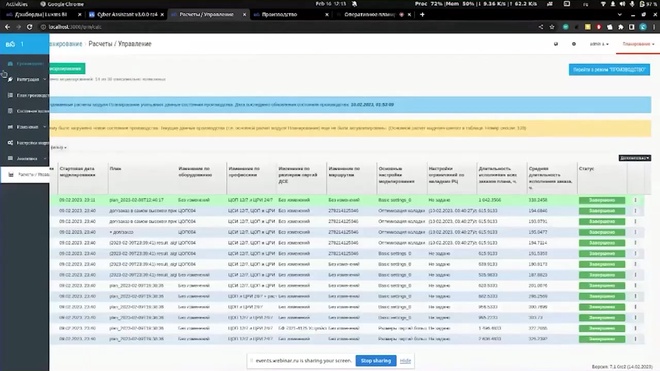Open a new Chrome tab
This screenshot has width=660, height=371.
point(422,14)
